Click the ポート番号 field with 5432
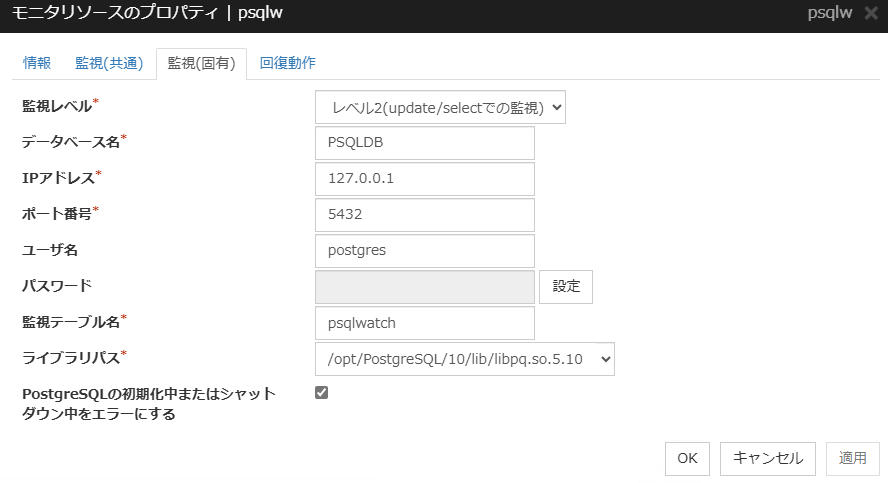Image resolution: width=888 pixels, height=483 pixels. coord(424,215)
